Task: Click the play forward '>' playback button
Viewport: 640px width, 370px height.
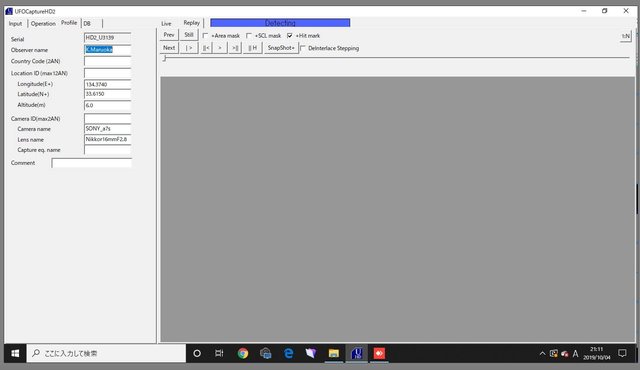Action: coord(220,48)
